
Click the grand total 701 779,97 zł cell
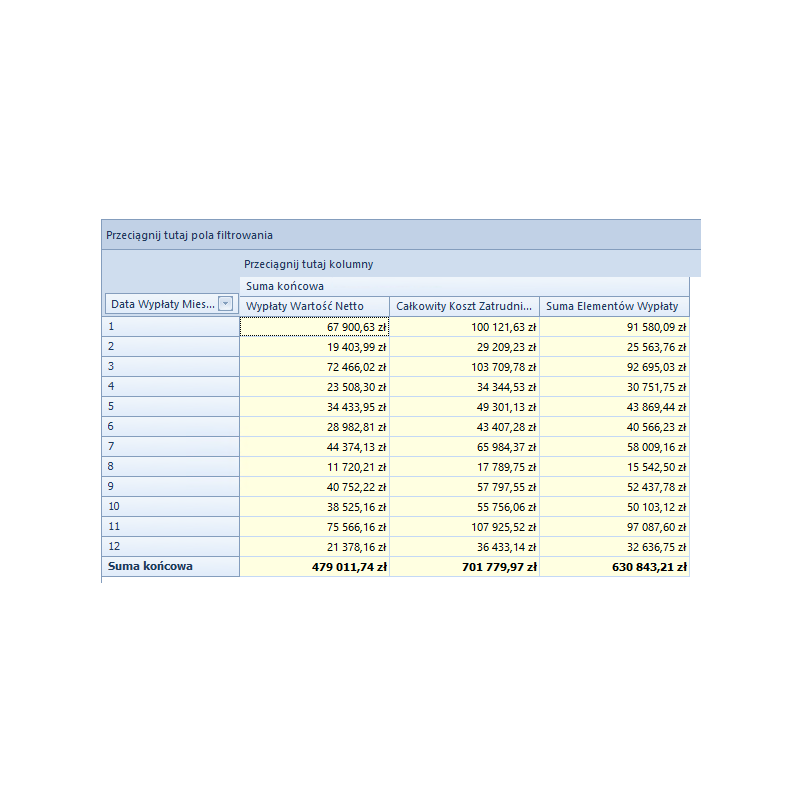coord(464,566)
